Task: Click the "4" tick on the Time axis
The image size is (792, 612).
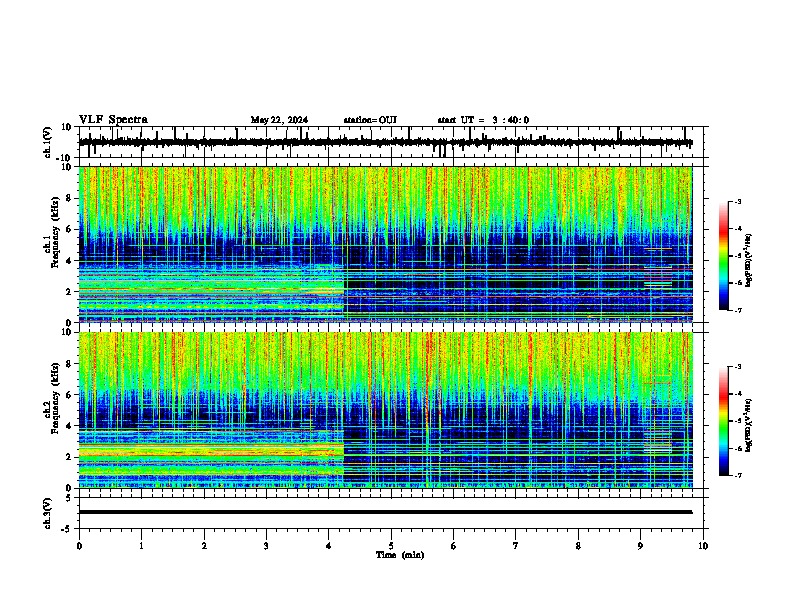Action: point(329,546)
